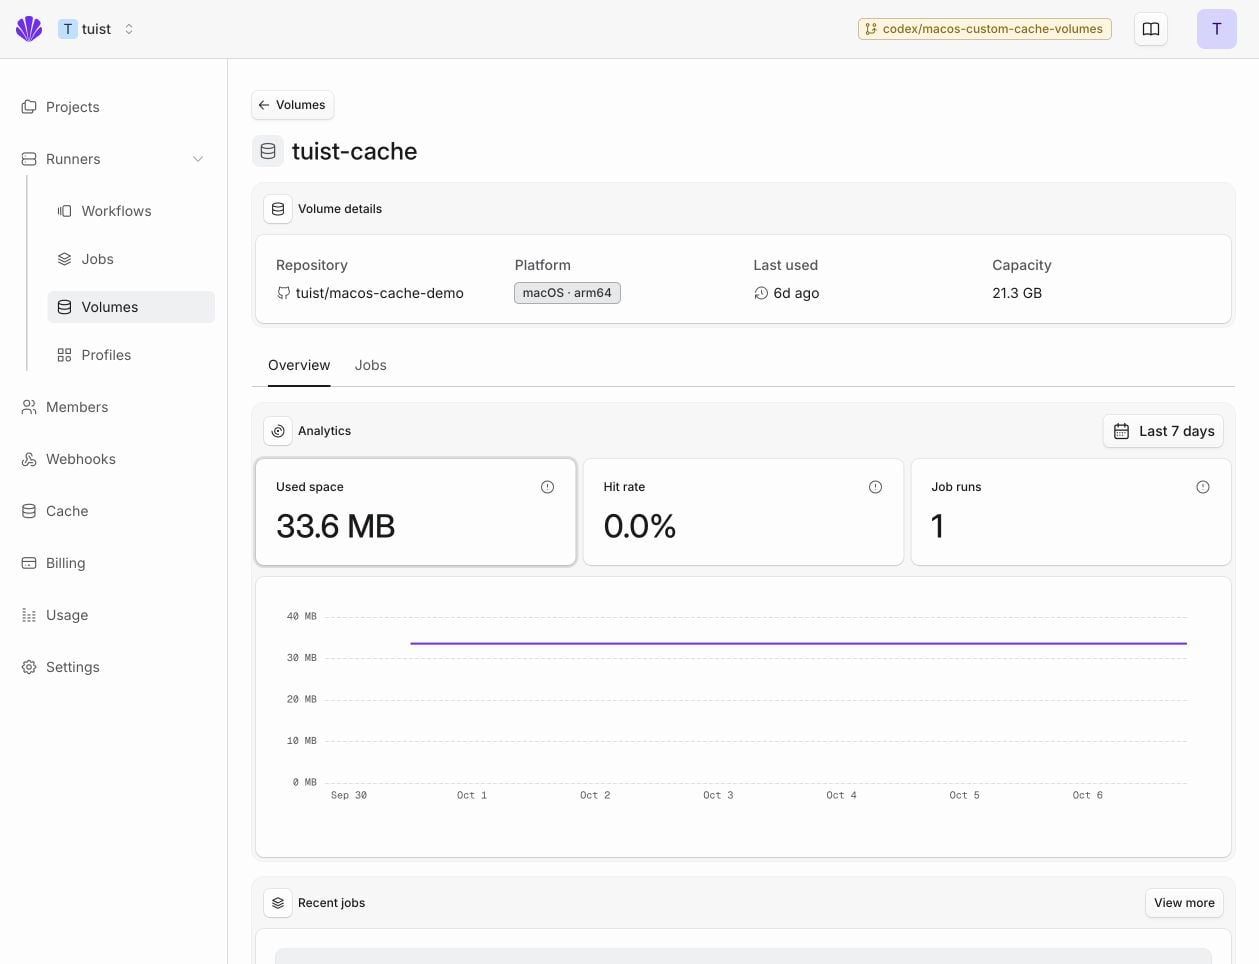Go back to Volumes list

292,105
